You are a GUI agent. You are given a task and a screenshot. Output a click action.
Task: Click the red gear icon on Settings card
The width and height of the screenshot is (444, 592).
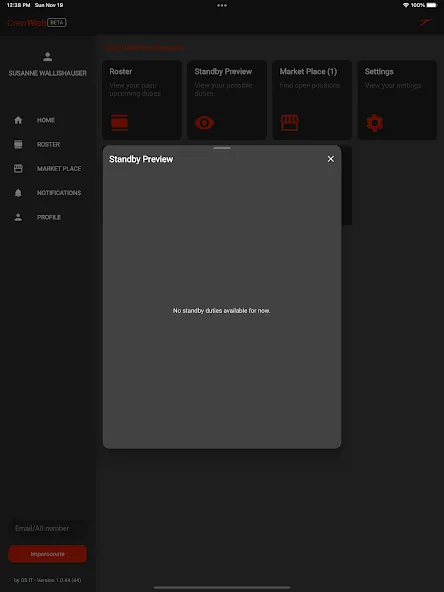coord(375,123)
